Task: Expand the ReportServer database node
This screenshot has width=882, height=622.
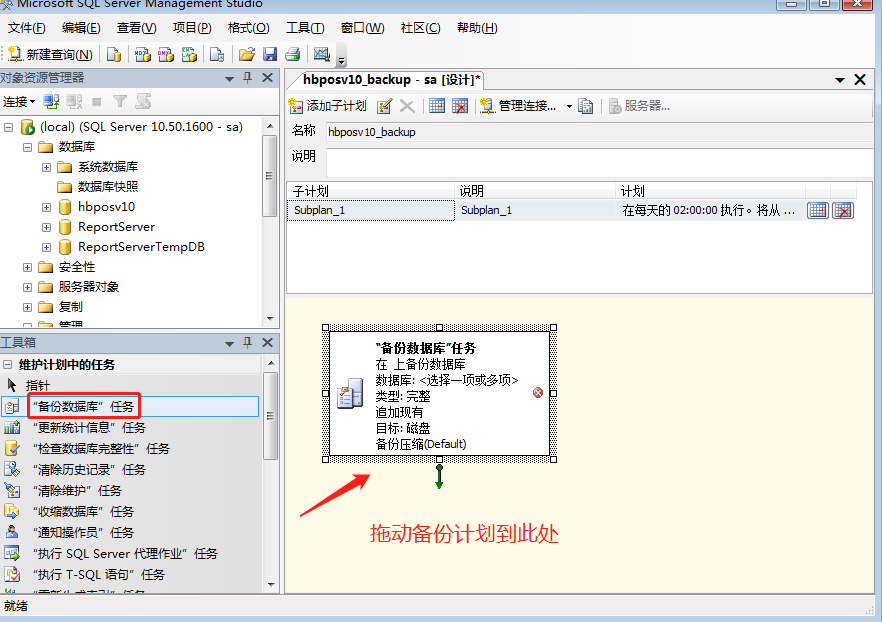Action: [x=46, y=227]
